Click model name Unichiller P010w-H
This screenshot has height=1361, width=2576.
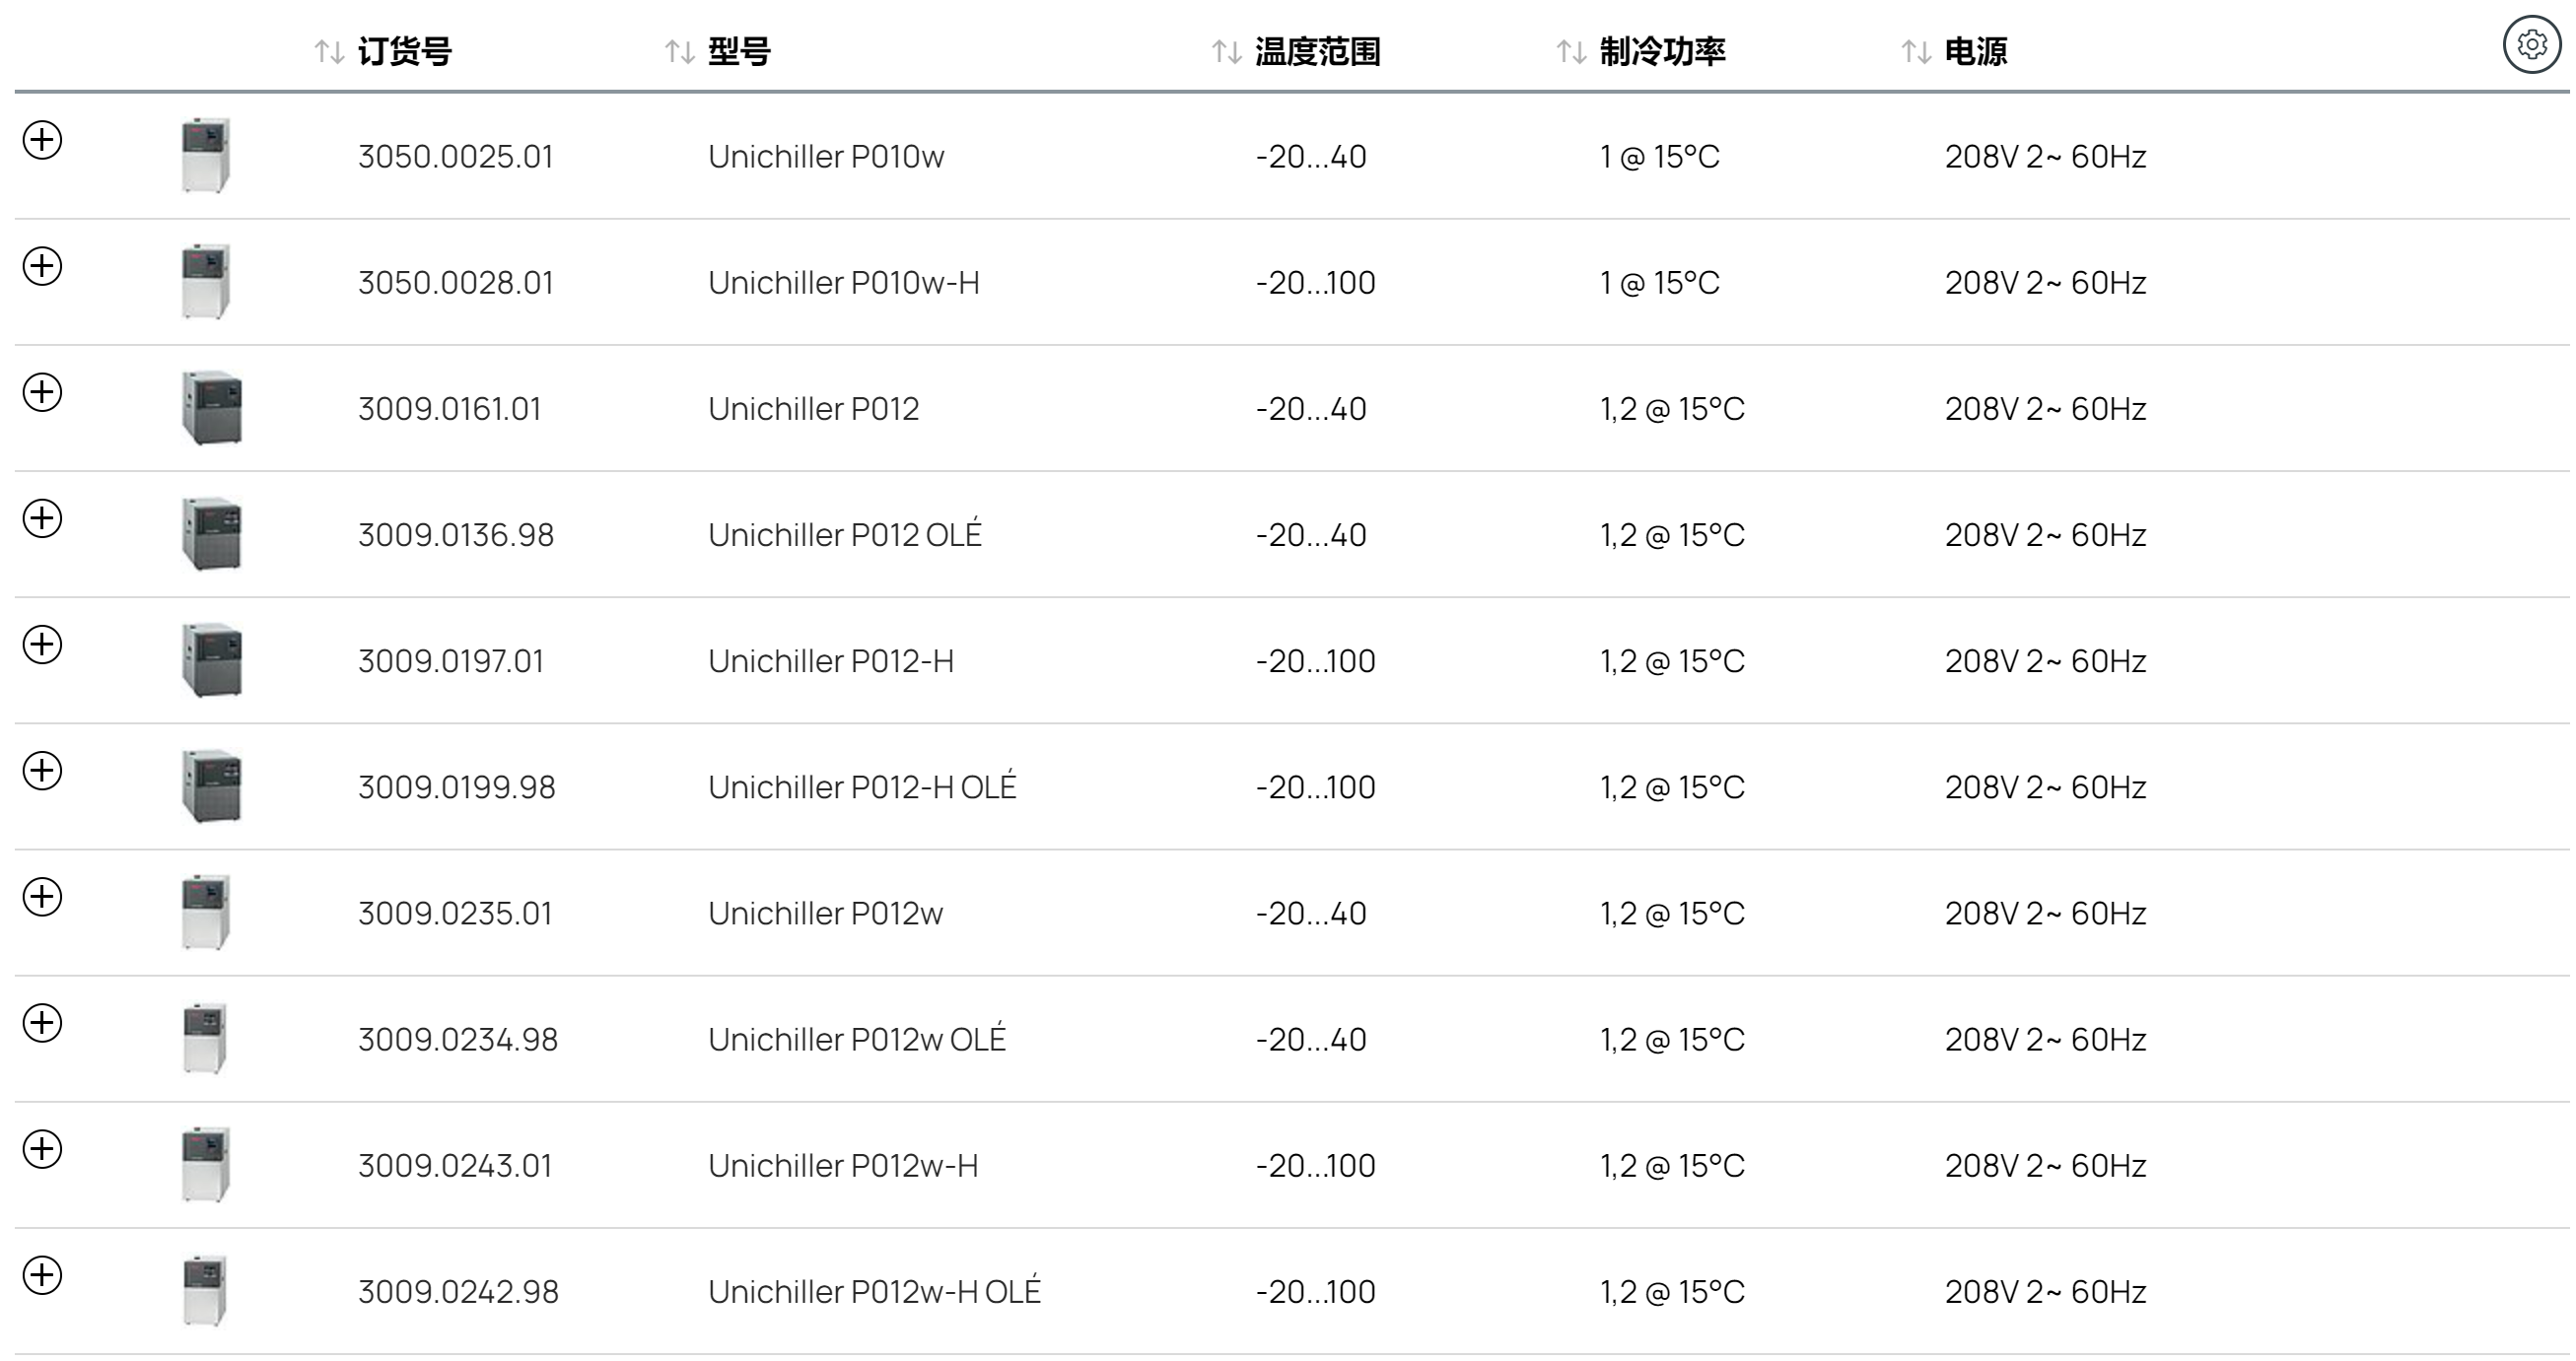pyautogui.click(x=844, y=283)
